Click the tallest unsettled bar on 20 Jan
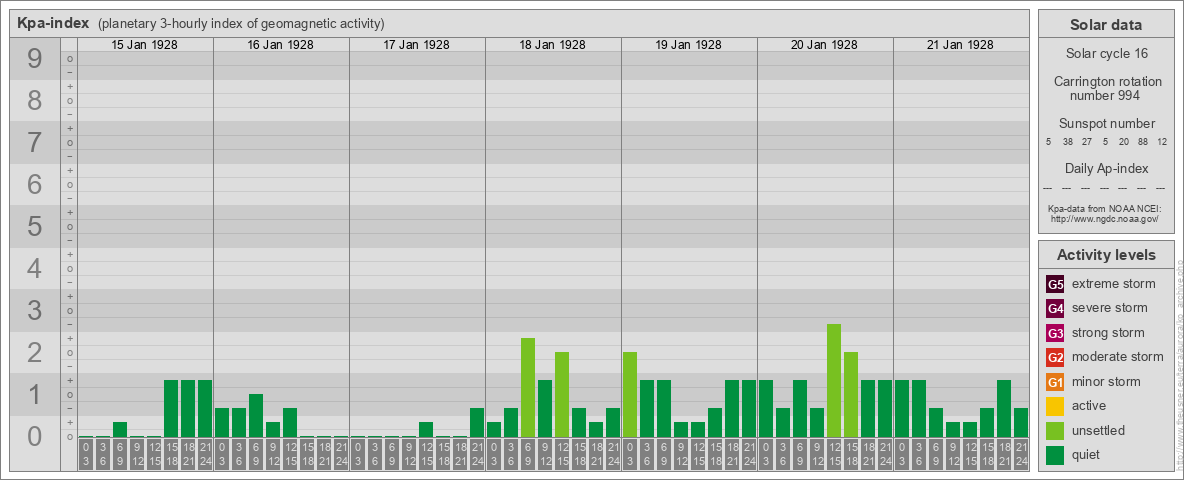Image resolution: width=1184 pixels, height=480 pixels. (x=834, y=380)
